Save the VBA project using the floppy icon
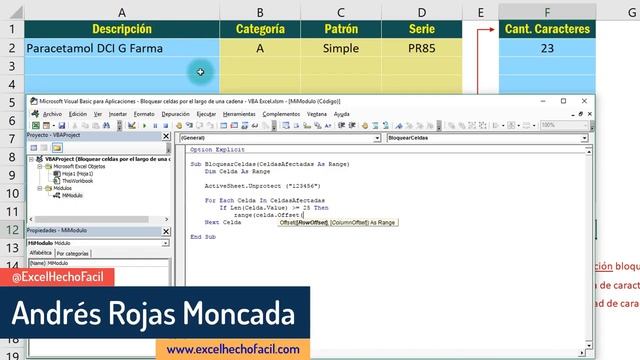Image resolution: width=640 pixels, height=360 pixels. (62, 125)
